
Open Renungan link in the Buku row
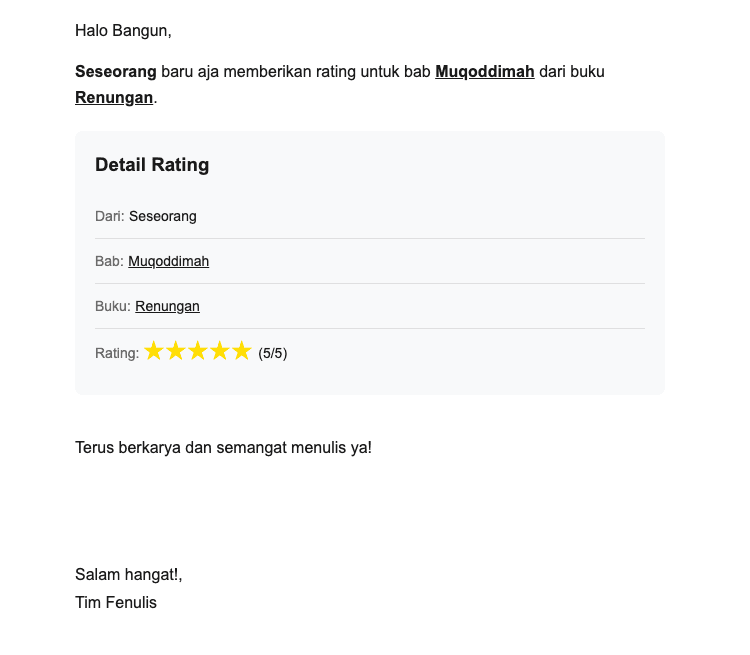coord(168,306)
